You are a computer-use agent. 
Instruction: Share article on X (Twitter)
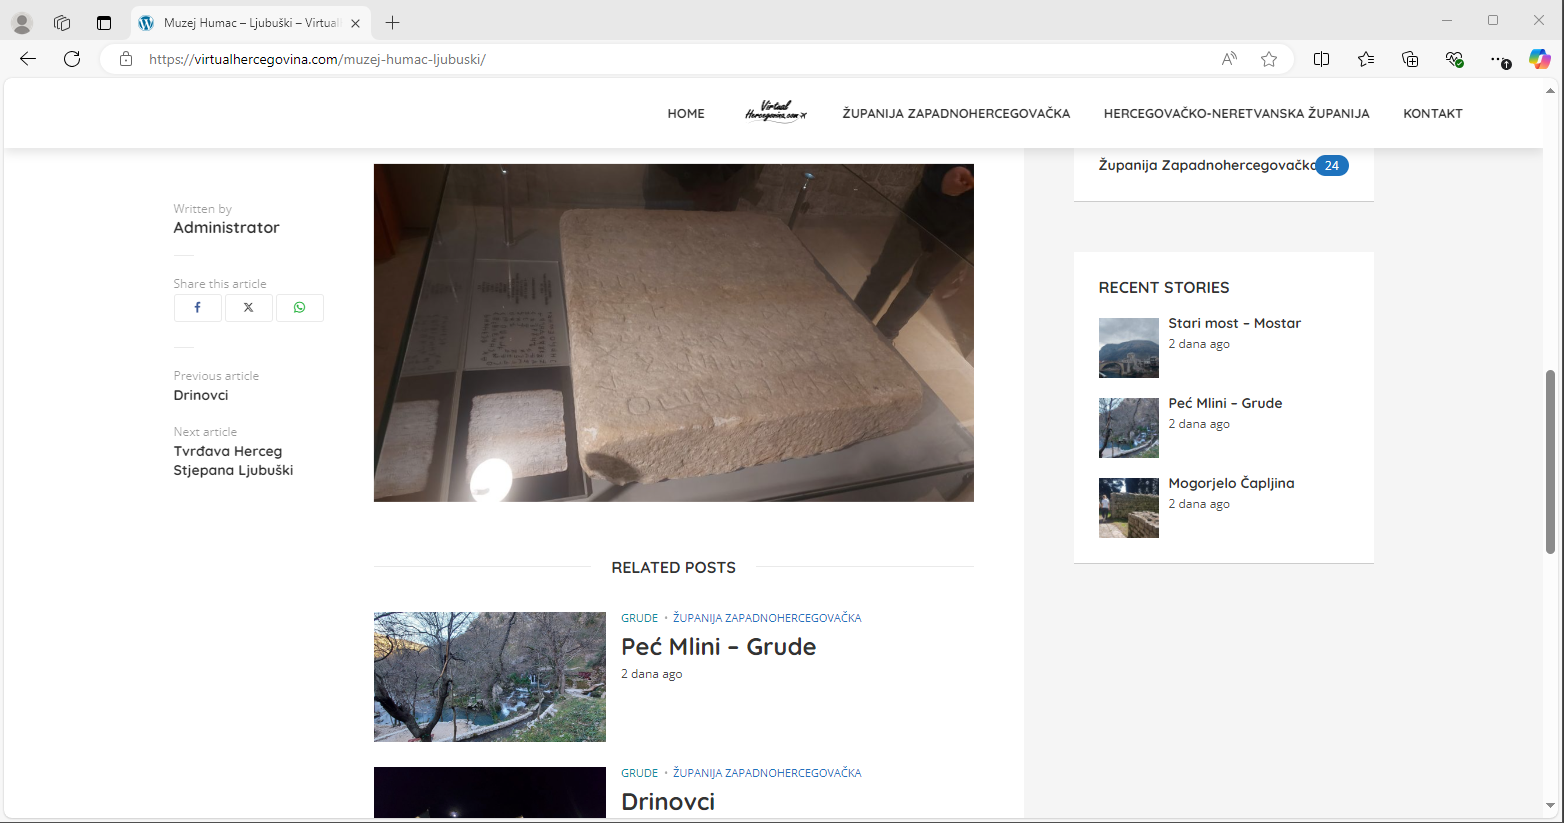tap(248, 308)
